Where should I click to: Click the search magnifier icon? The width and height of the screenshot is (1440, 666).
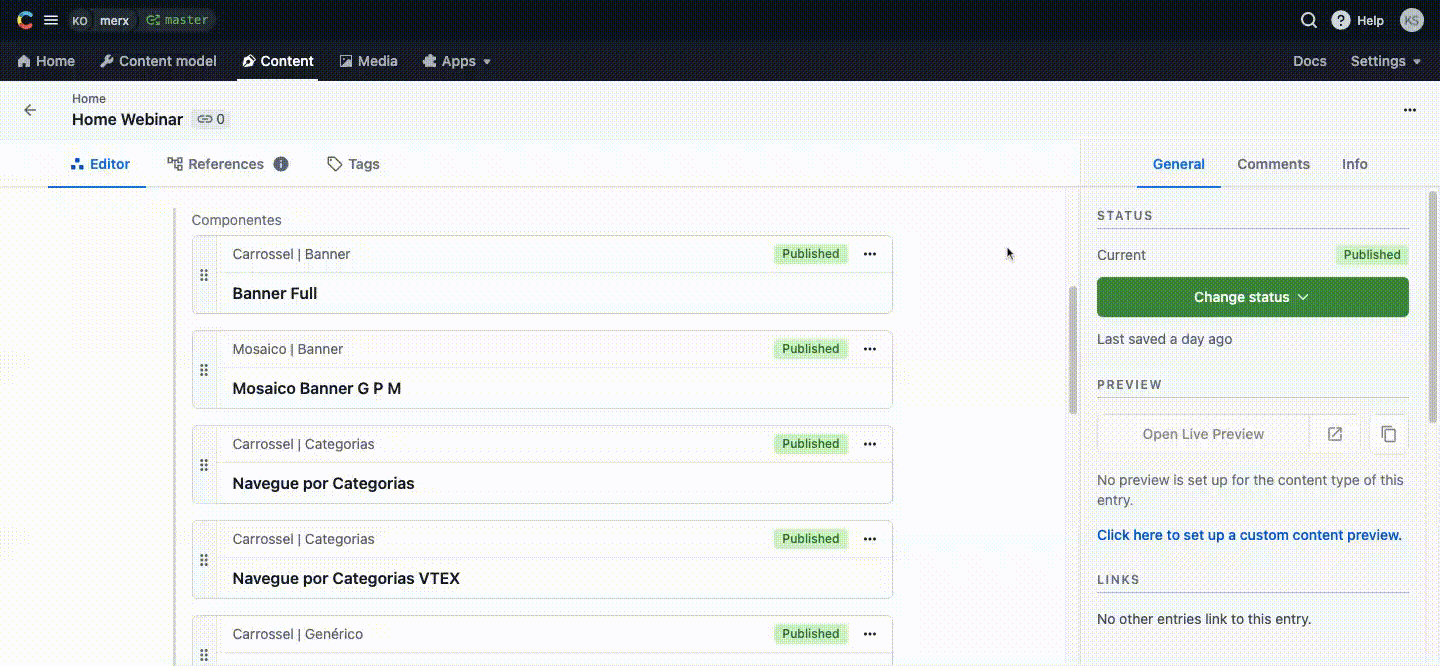pyautogui.click(x=1308, y=20)
